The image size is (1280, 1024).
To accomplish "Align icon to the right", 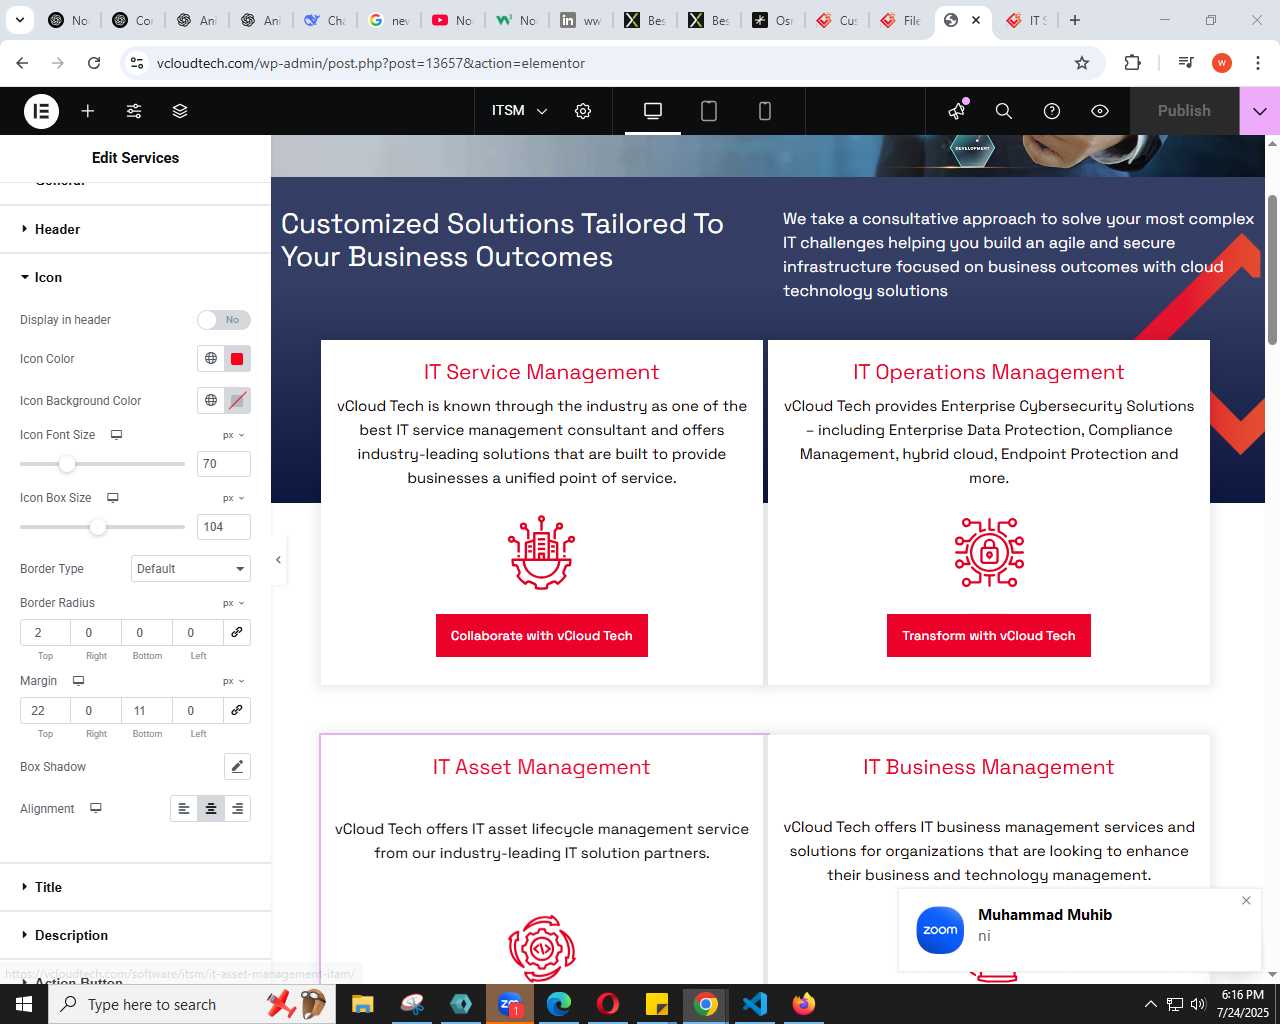I will (237, 809).
